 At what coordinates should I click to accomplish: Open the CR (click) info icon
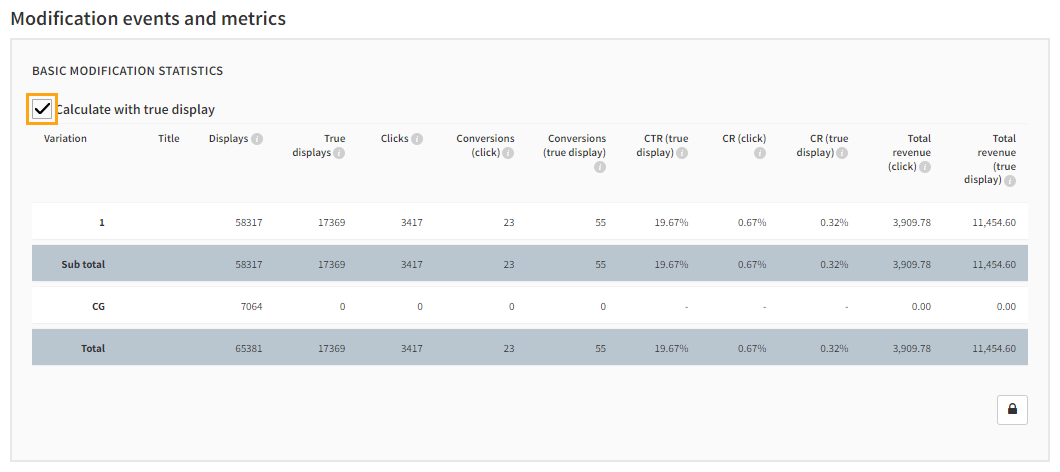(x=760, y=153)
